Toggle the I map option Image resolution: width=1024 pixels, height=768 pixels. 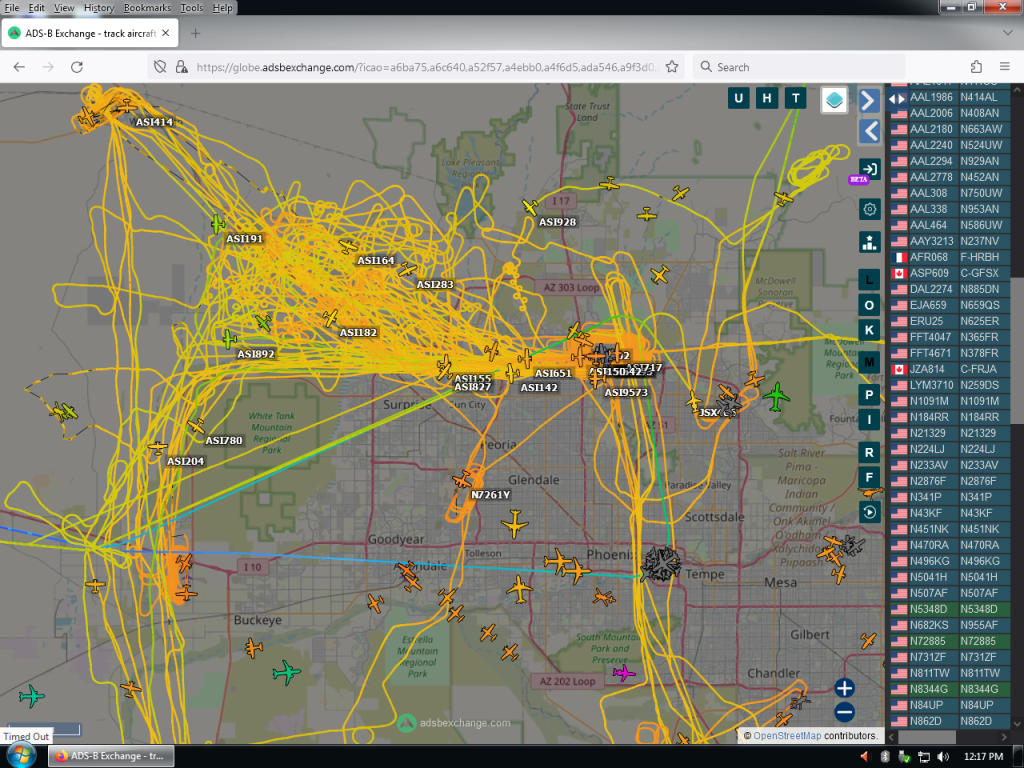pyautogui.click(x=869, y=419)
